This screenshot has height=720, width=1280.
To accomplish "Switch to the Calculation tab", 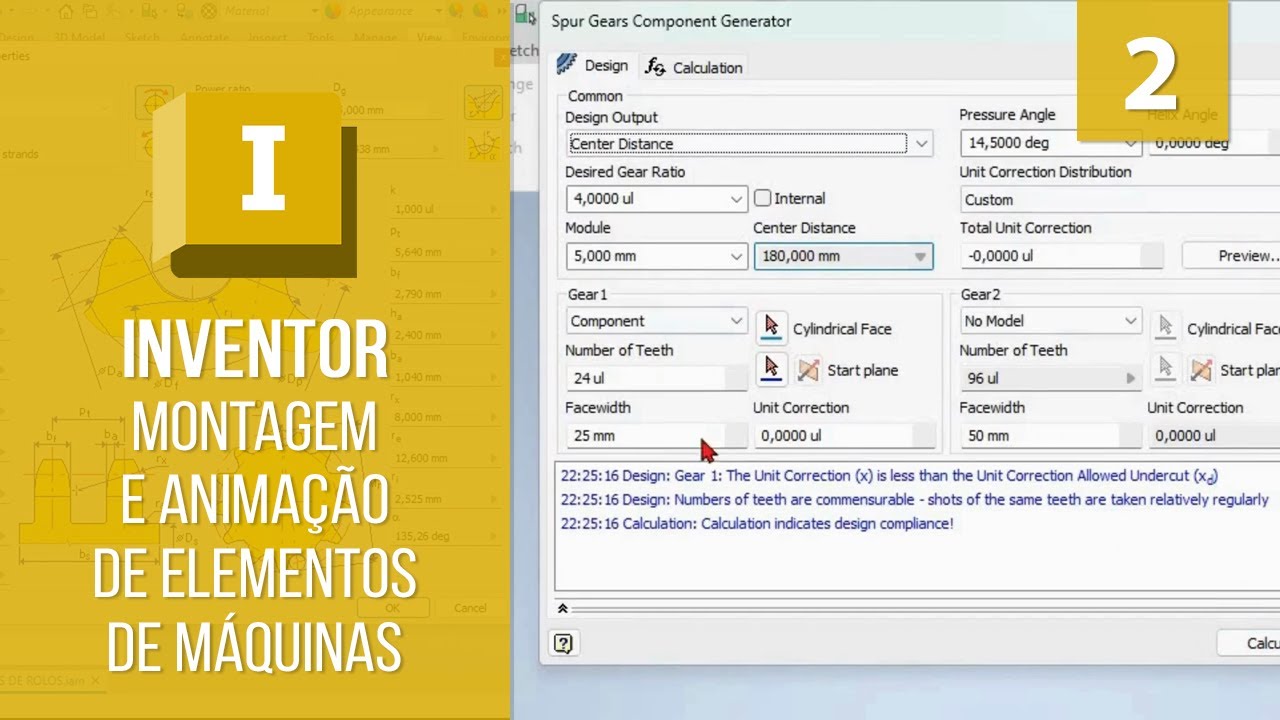I will 696,67.
